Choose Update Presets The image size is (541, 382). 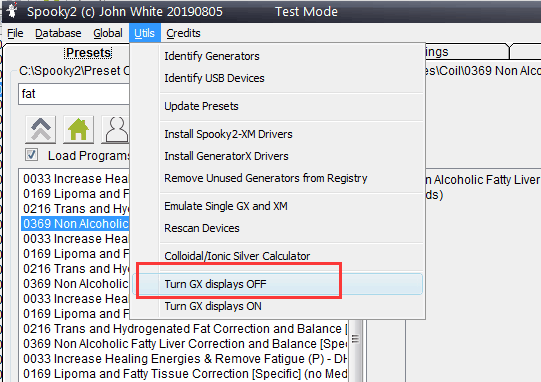point(201,106)
